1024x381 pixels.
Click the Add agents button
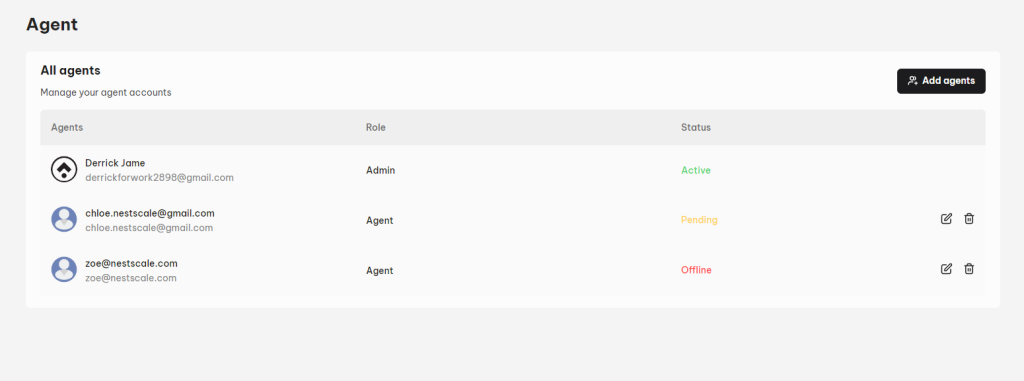click(x=941, y=81)
